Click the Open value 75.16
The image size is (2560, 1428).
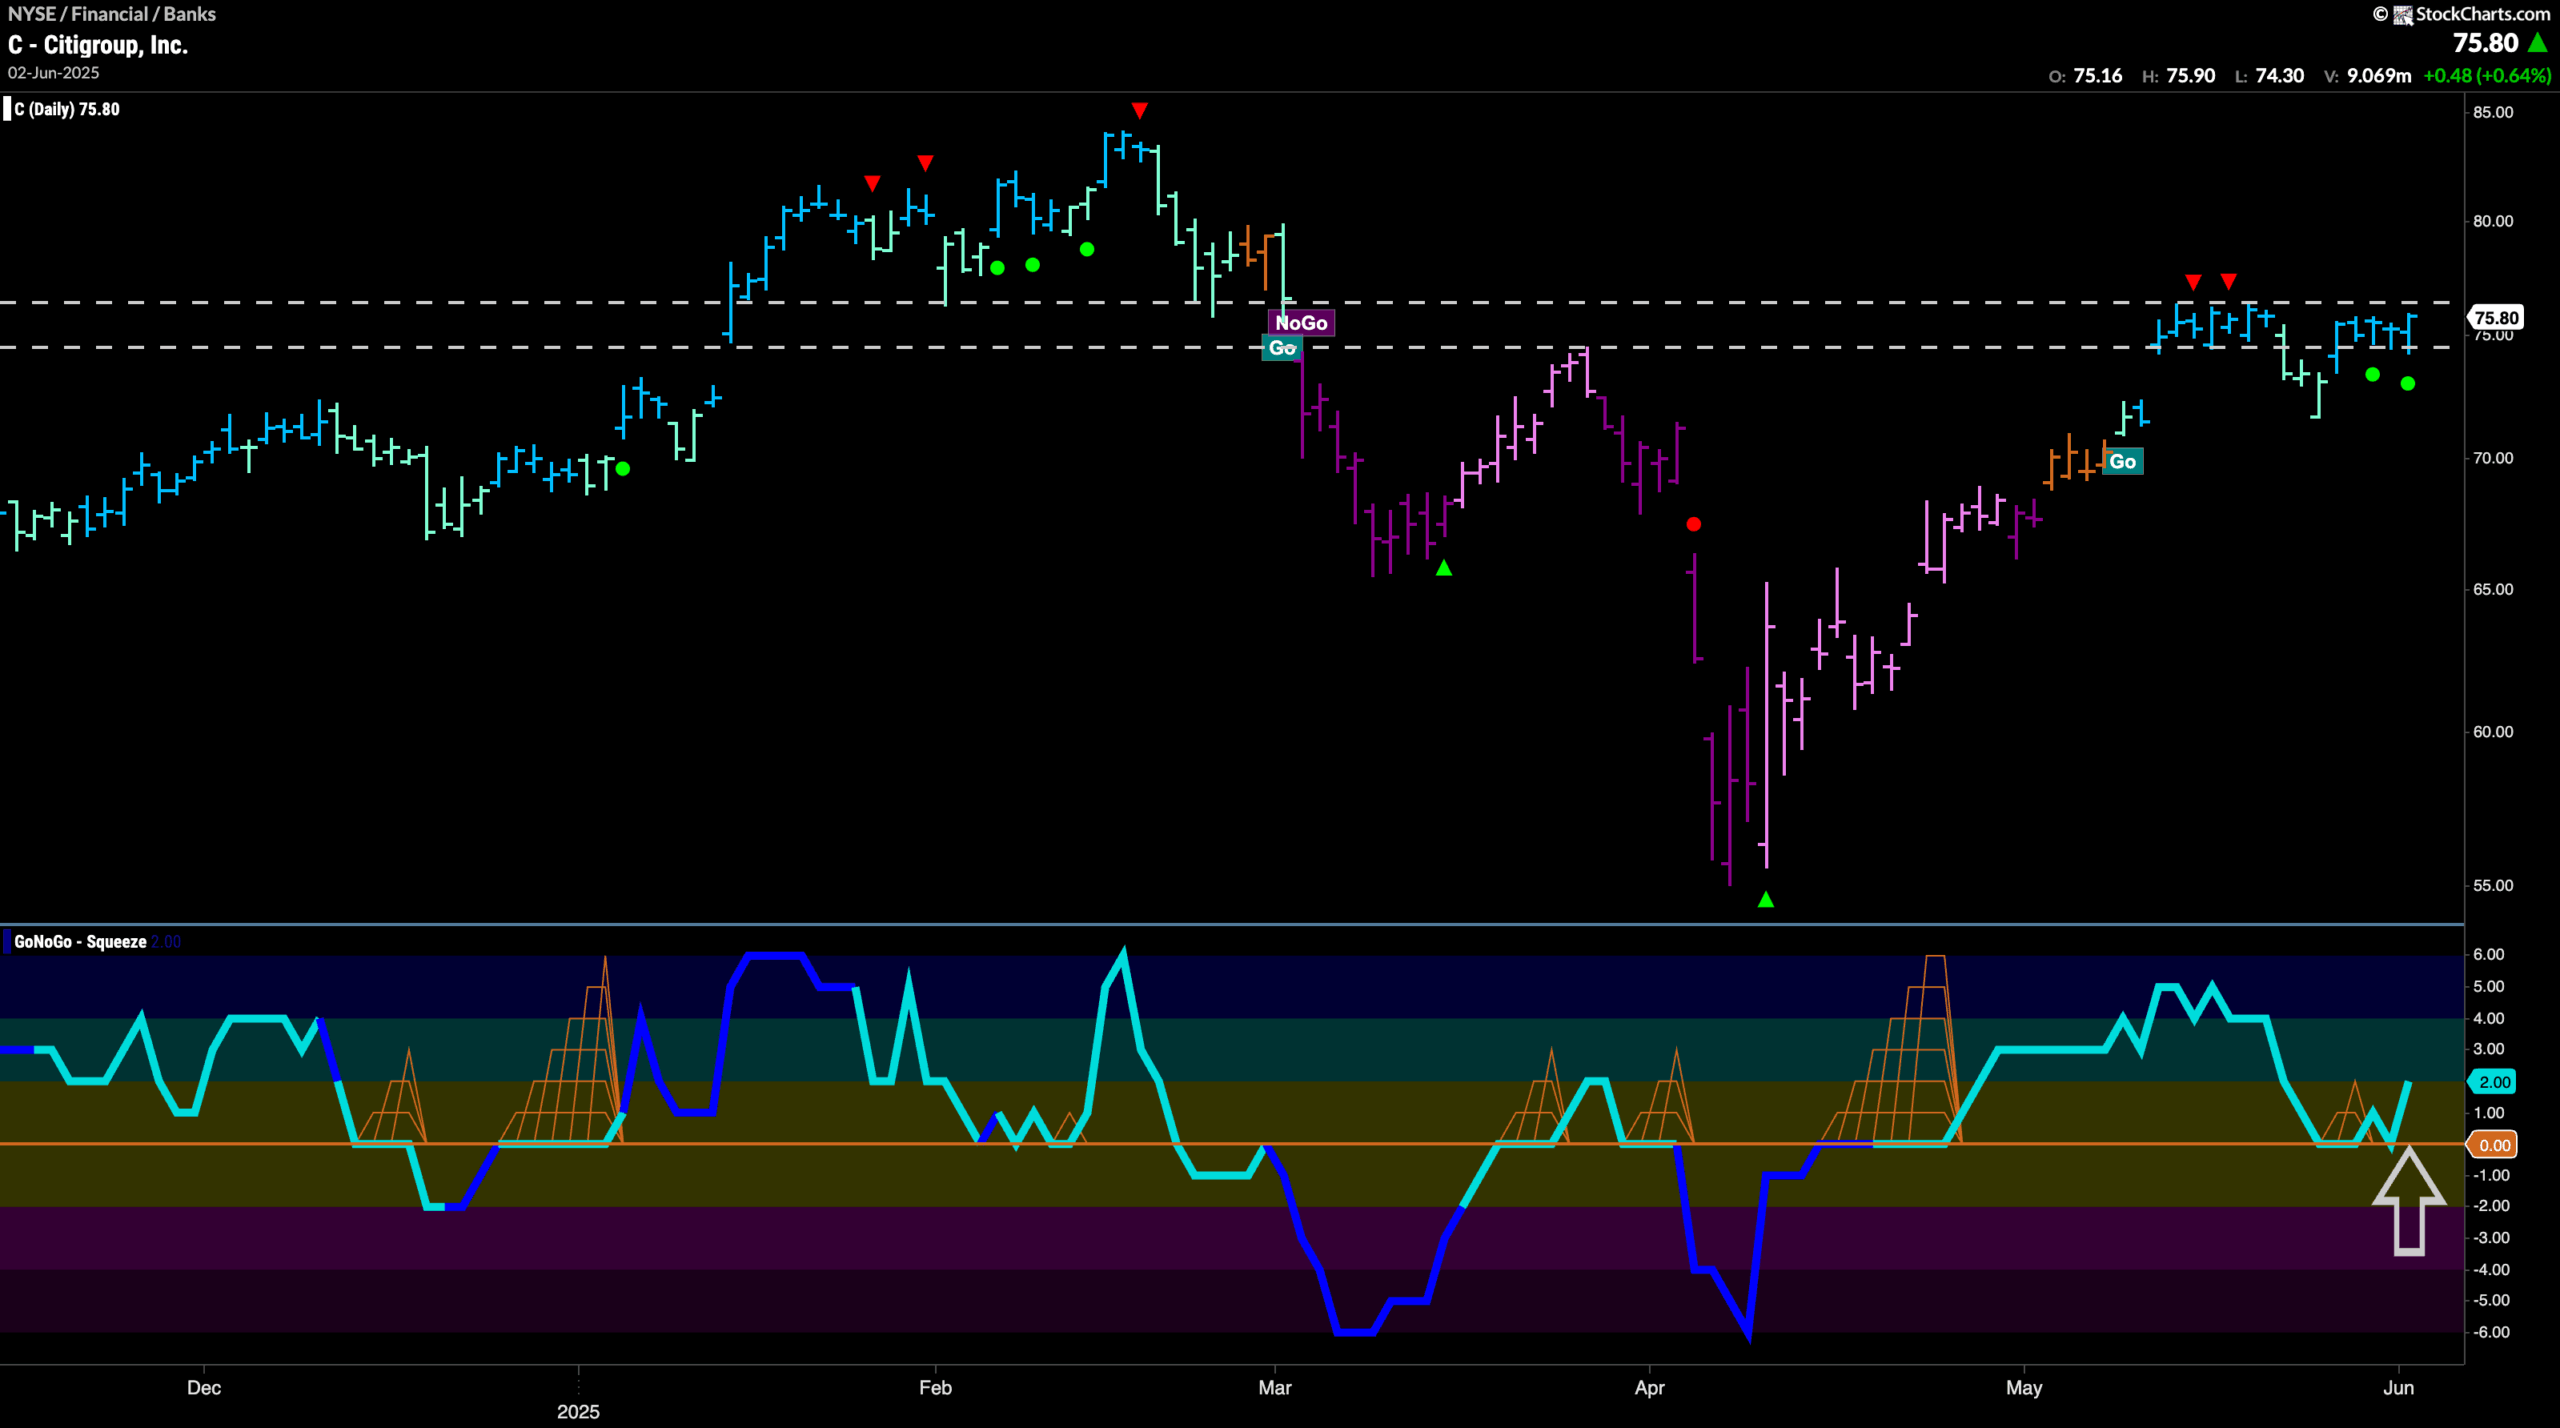pyautogui.click(x=2098, y=76)
